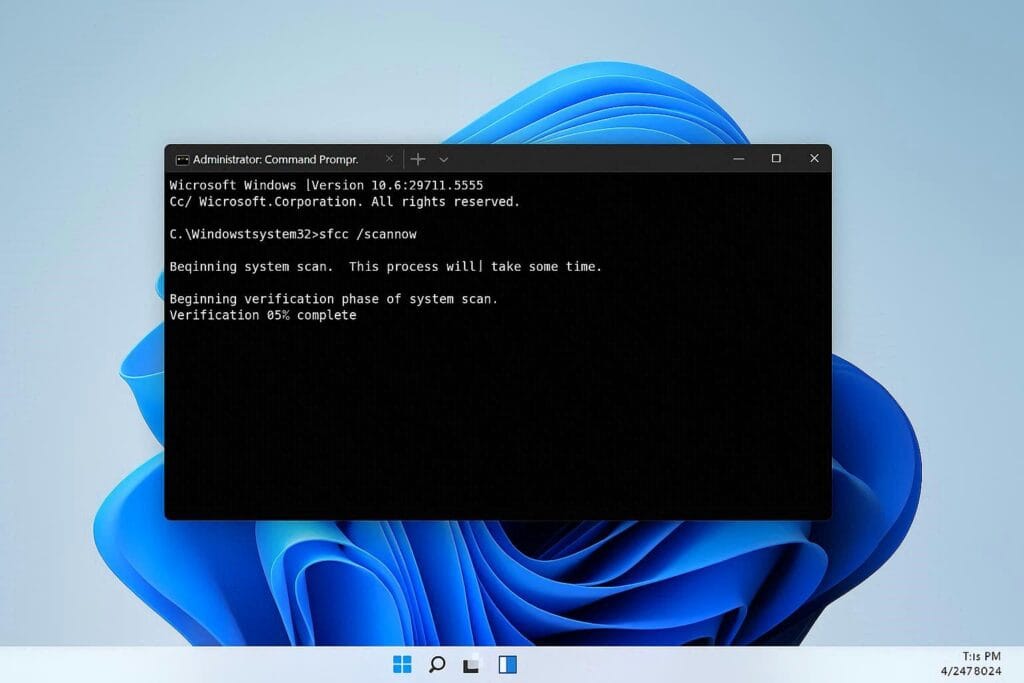The image size is (1024, 683).
Task: Click the Windows version line in terminal
Action: tap(326, 185)
